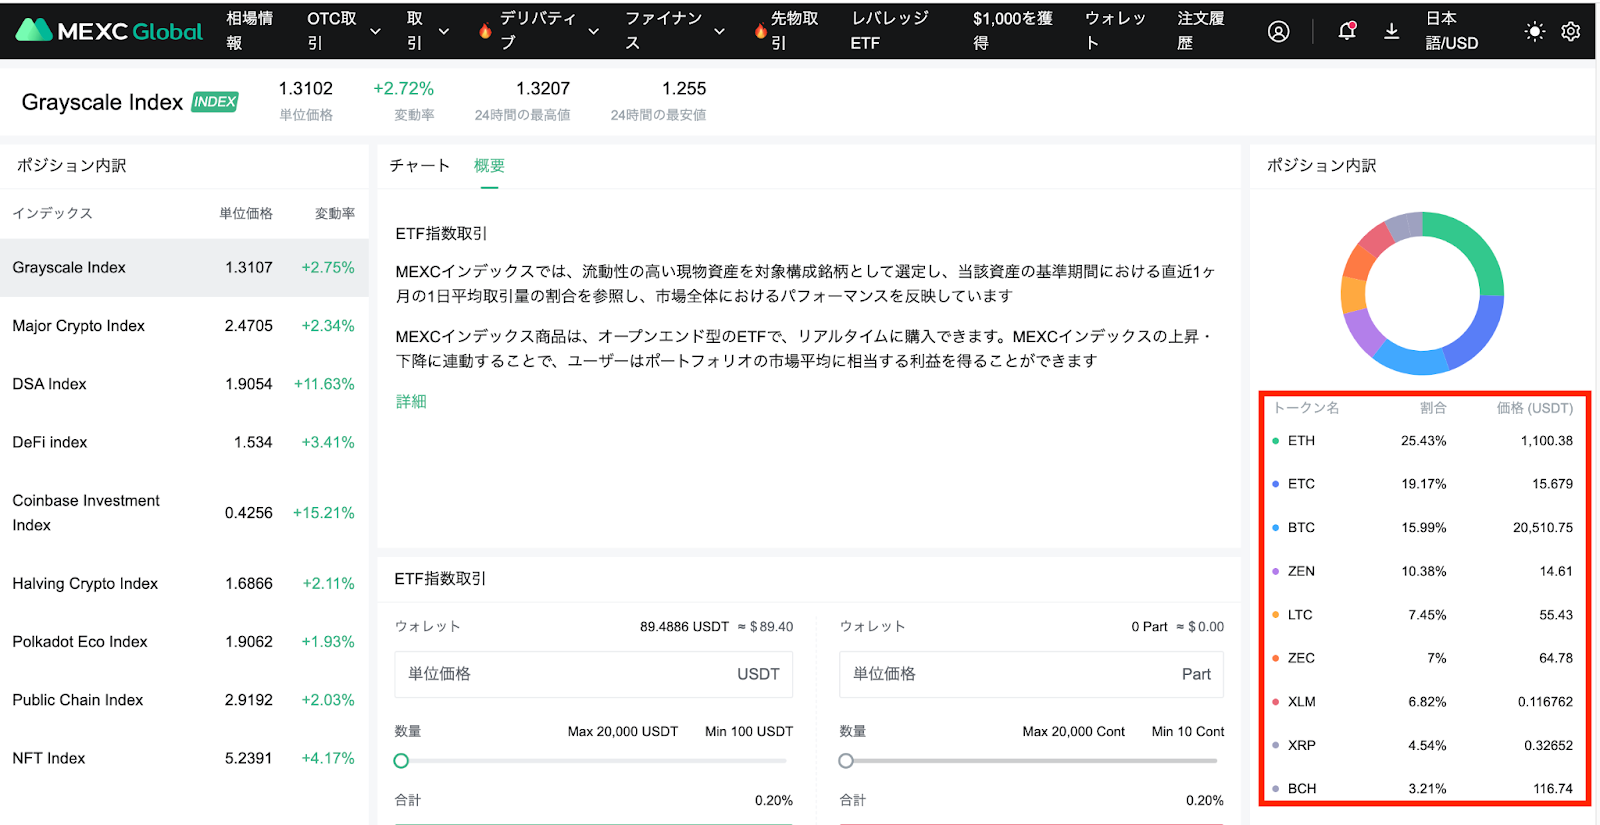This screenshot has height=825, width=1600.
Task: Open 注文履歴 menu item
Action: point(1200,31)
